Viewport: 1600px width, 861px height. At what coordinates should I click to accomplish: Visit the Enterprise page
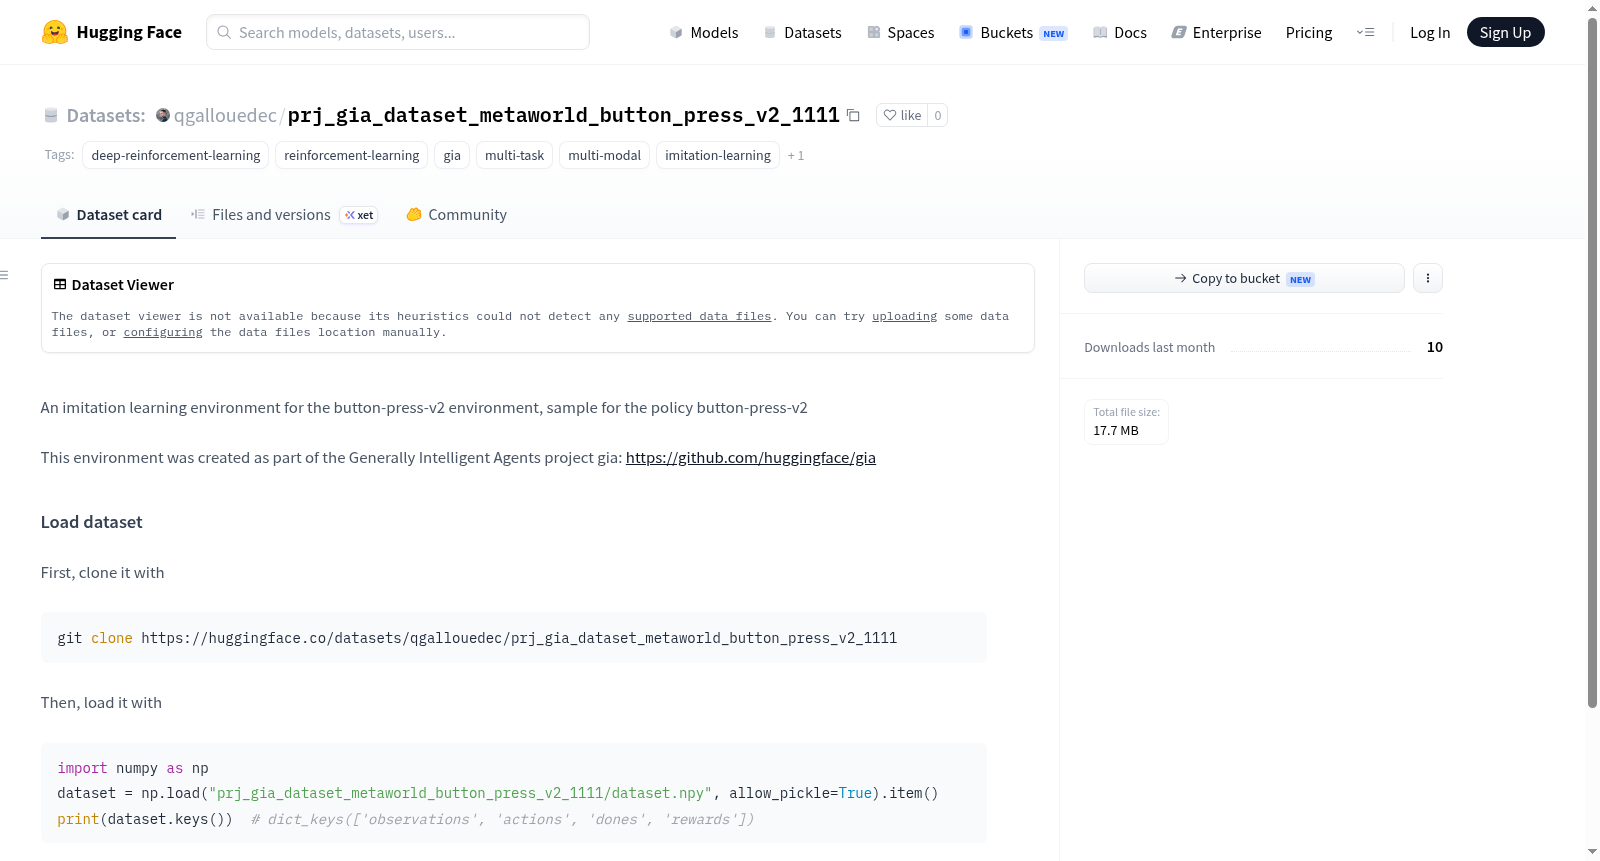click(1217, 32)
